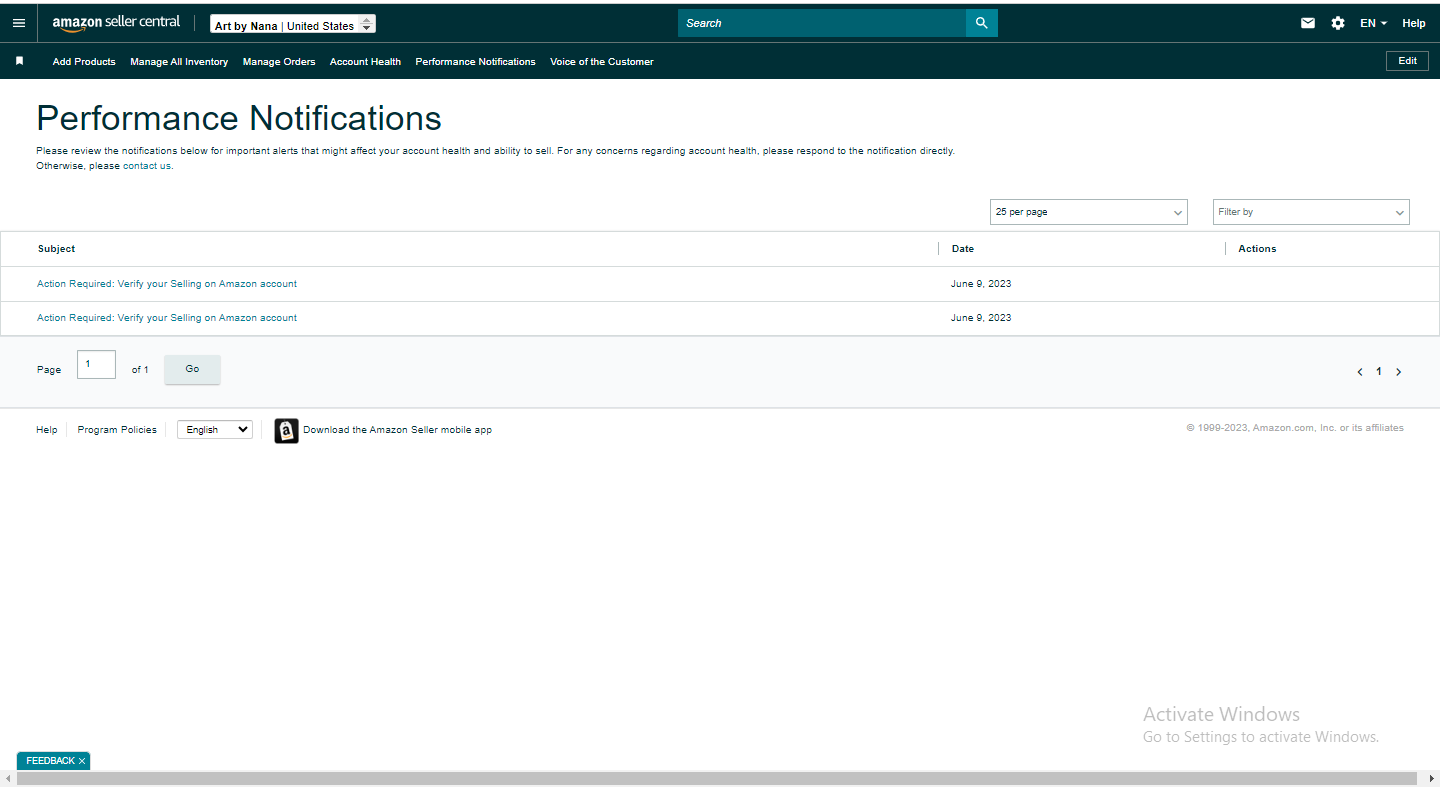Click the June 9, 2023 date in the second row
Viewport: 1440px width, 787px height.
[x=981, y=318]
